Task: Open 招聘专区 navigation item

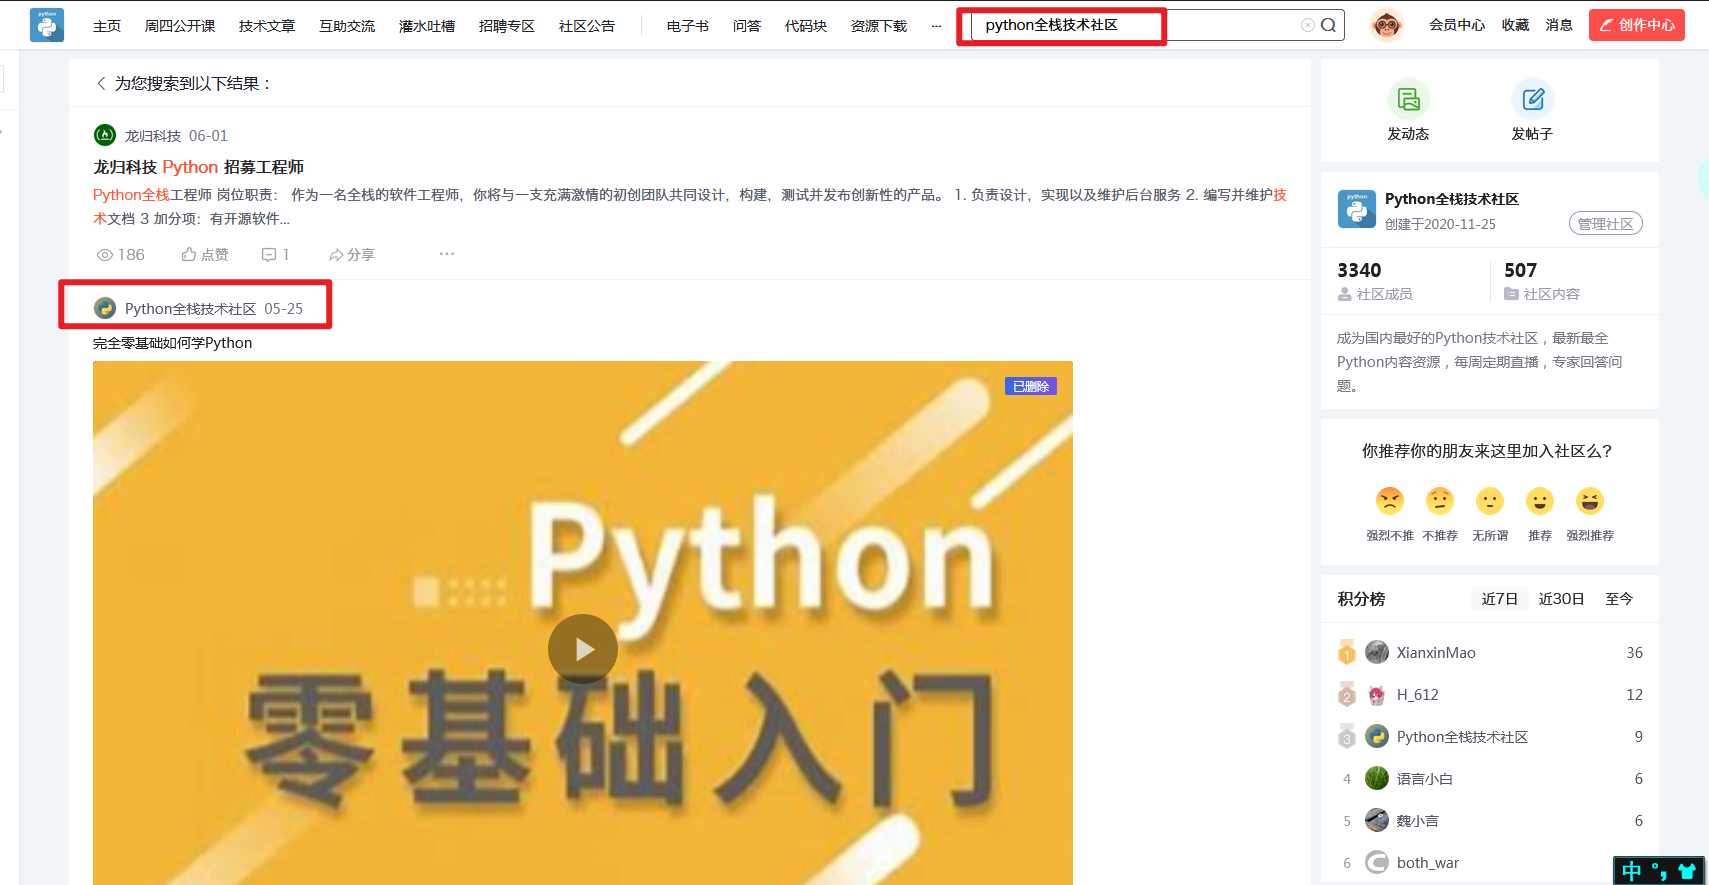Action: (507, 26)
